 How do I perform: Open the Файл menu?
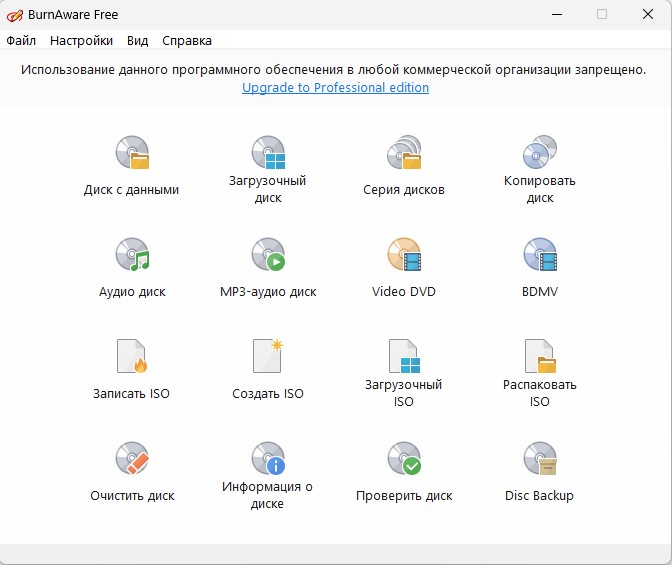coord(21,41)
